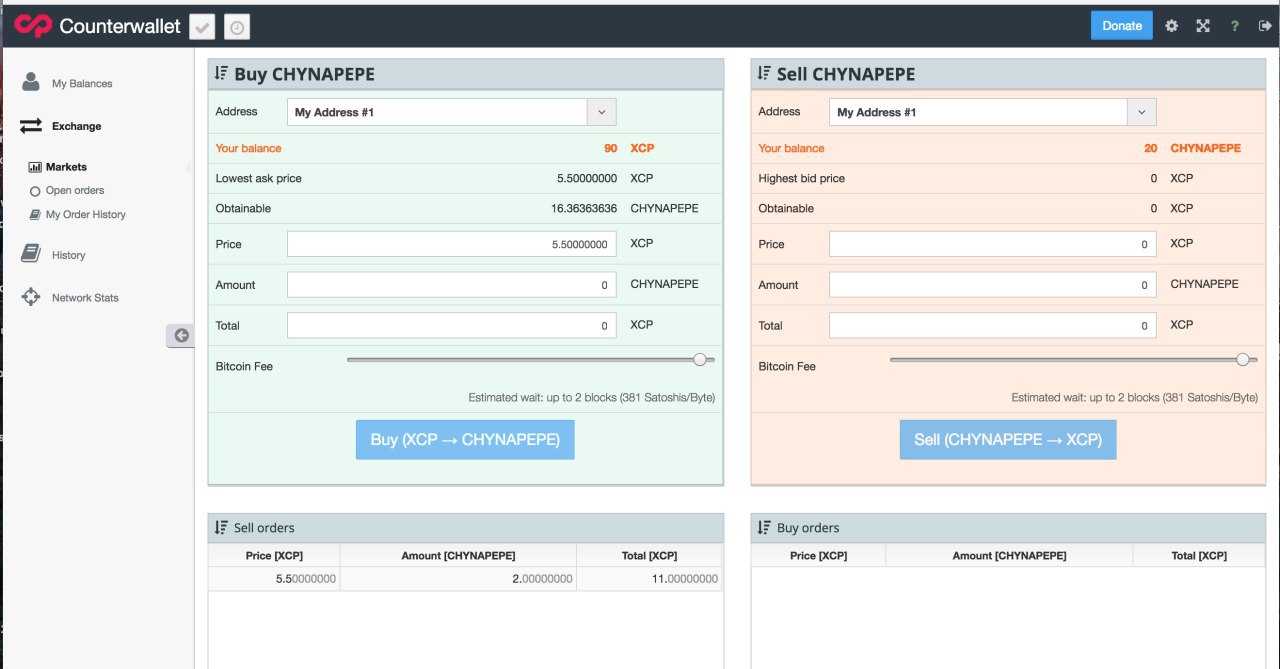The height and width of the screenshot is (669, 1280).
Task: Click obtainable value 16.36363636
Action: pos(584,208)
